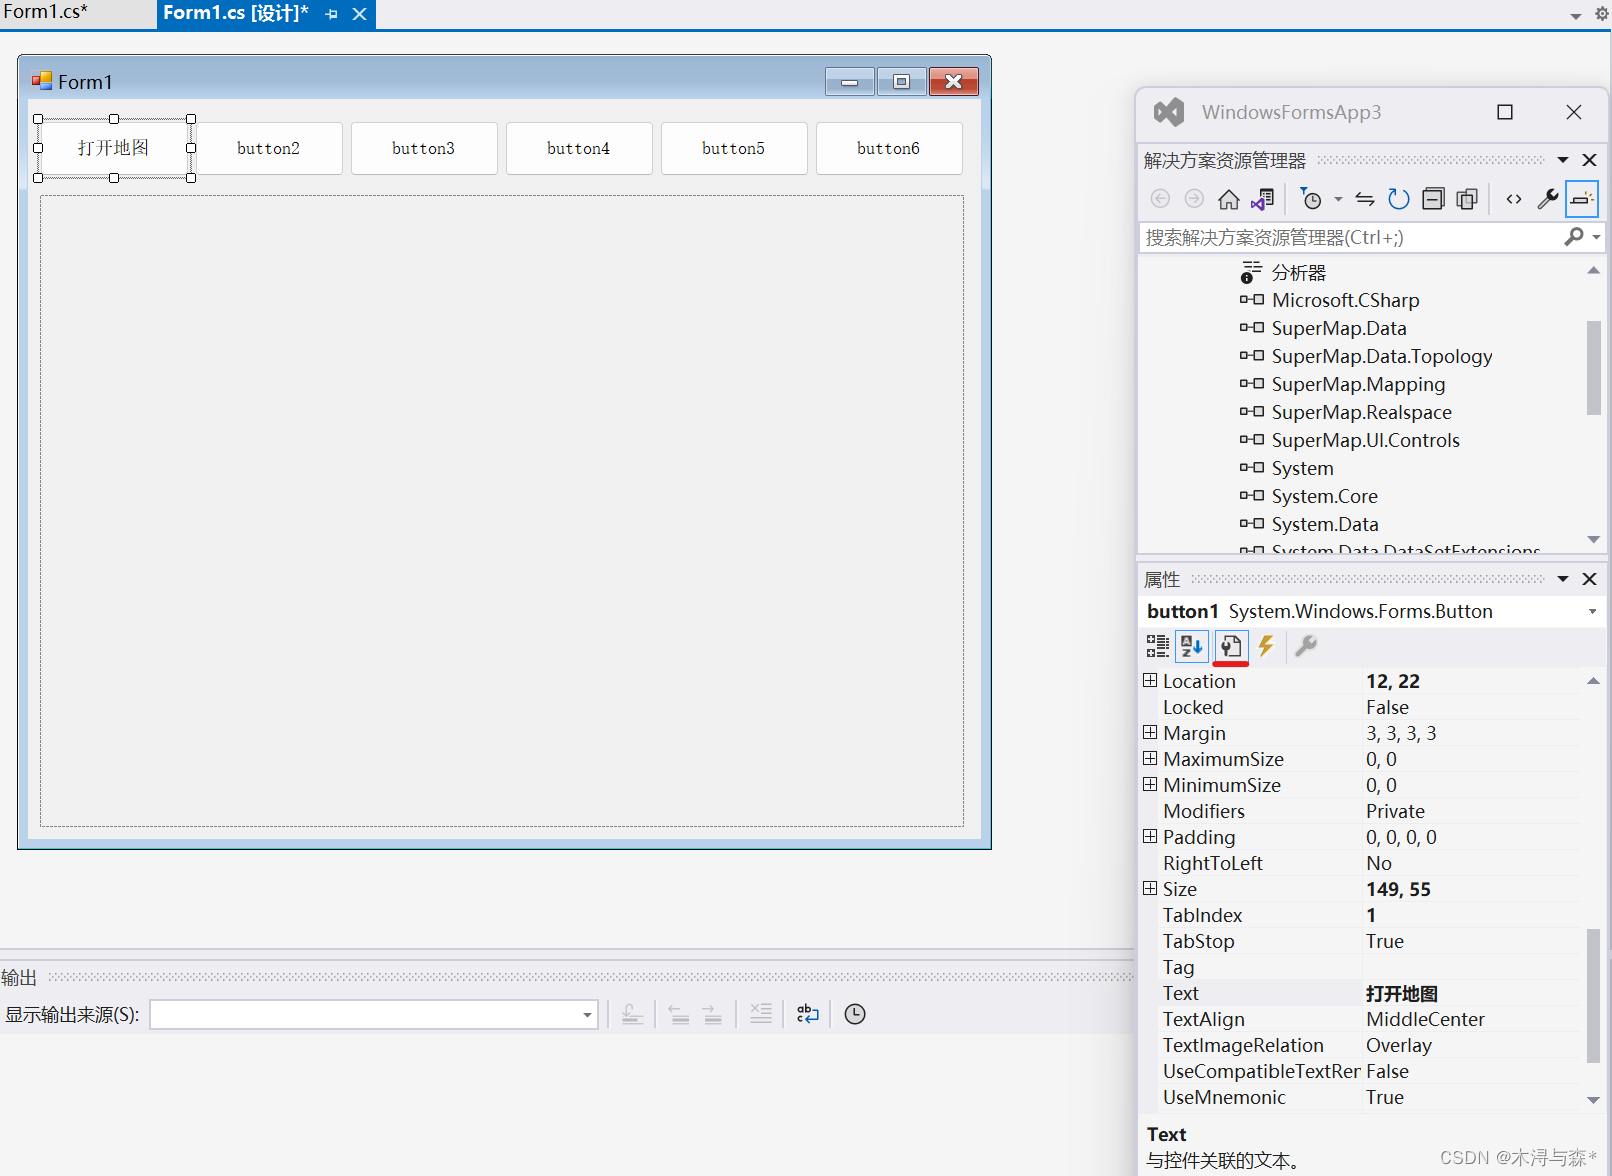
Task: Open the 显示输出来源 dropdown
Action: tap(585, 1014)
